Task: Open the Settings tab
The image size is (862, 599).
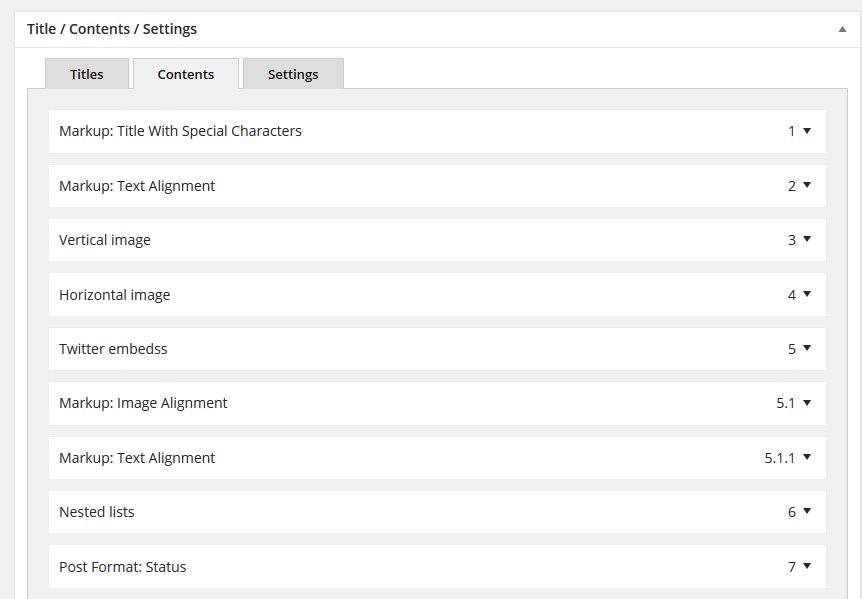Action: point(293,74)
